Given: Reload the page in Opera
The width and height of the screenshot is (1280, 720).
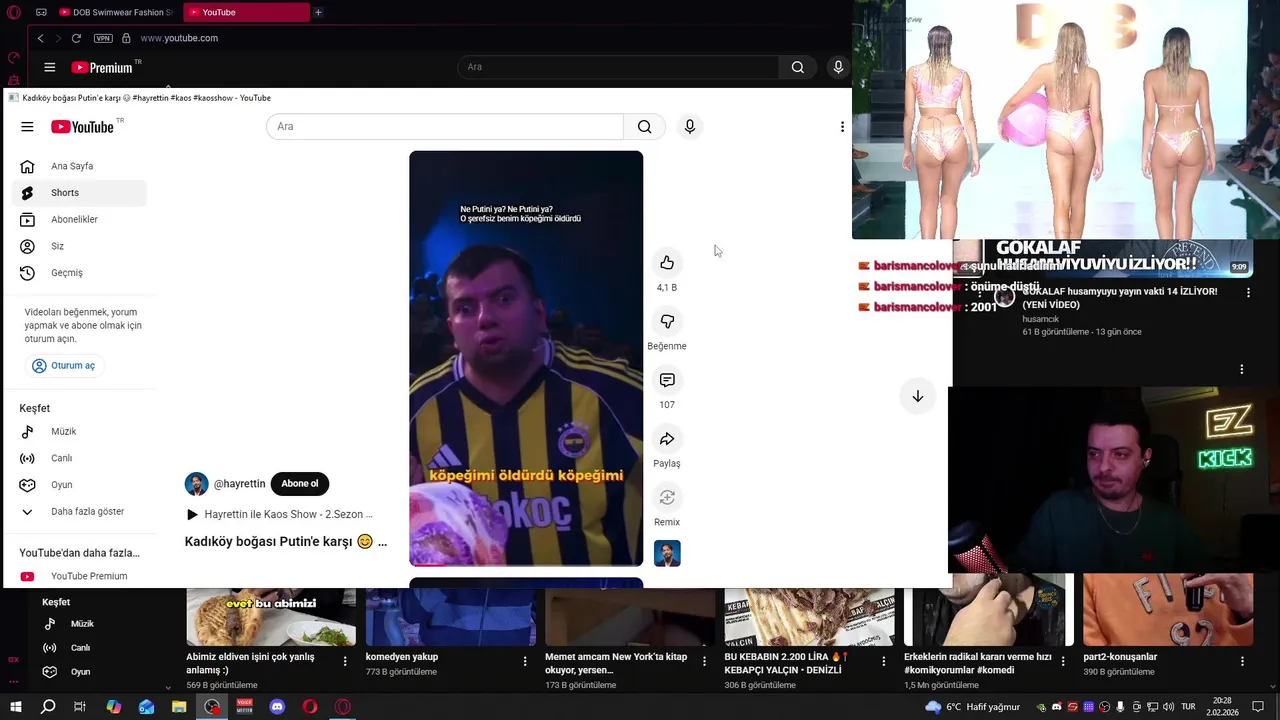Looking at the screenshot, I should 76,38.
